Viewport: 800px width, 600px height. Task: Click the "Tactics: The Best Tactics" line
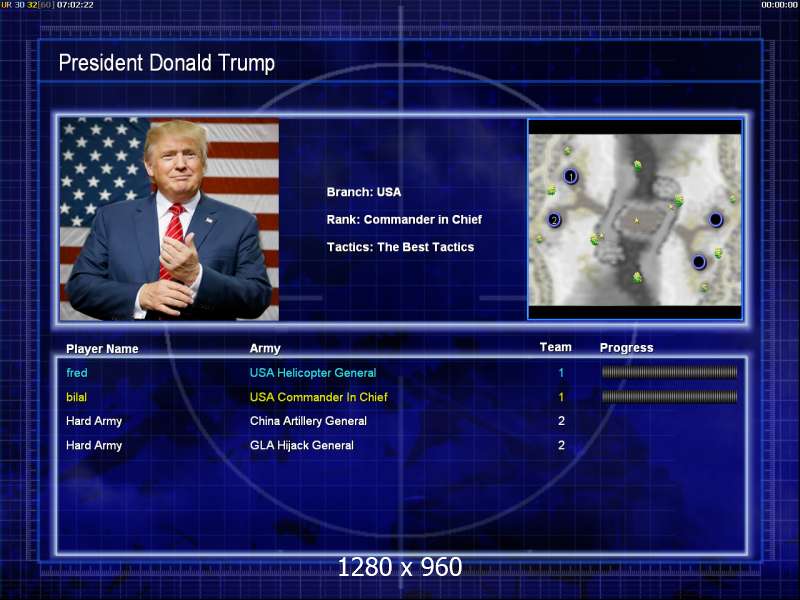point(401,247)
